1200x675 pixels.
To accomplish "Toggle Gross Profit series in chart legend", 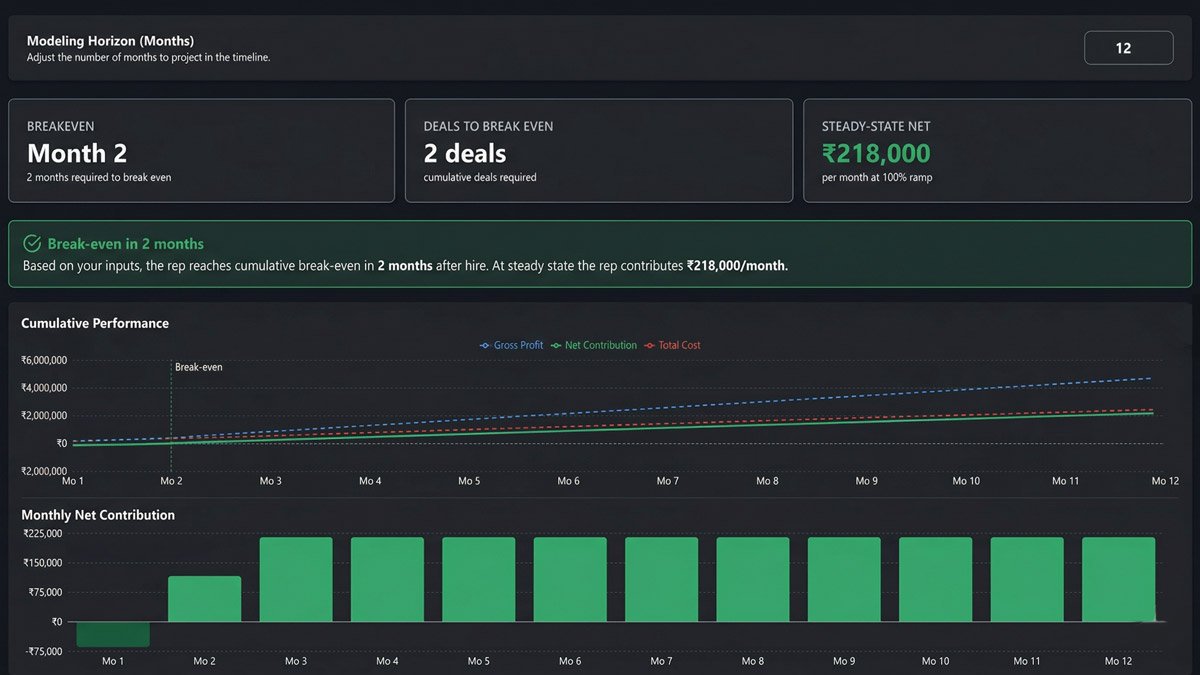I will (x=512, y=345).
